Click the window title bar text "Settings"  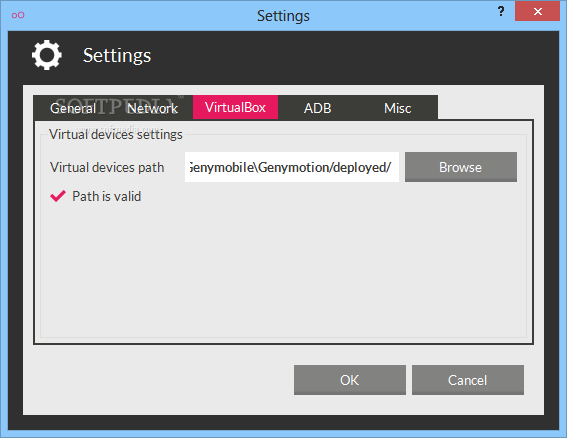[283, 16]
